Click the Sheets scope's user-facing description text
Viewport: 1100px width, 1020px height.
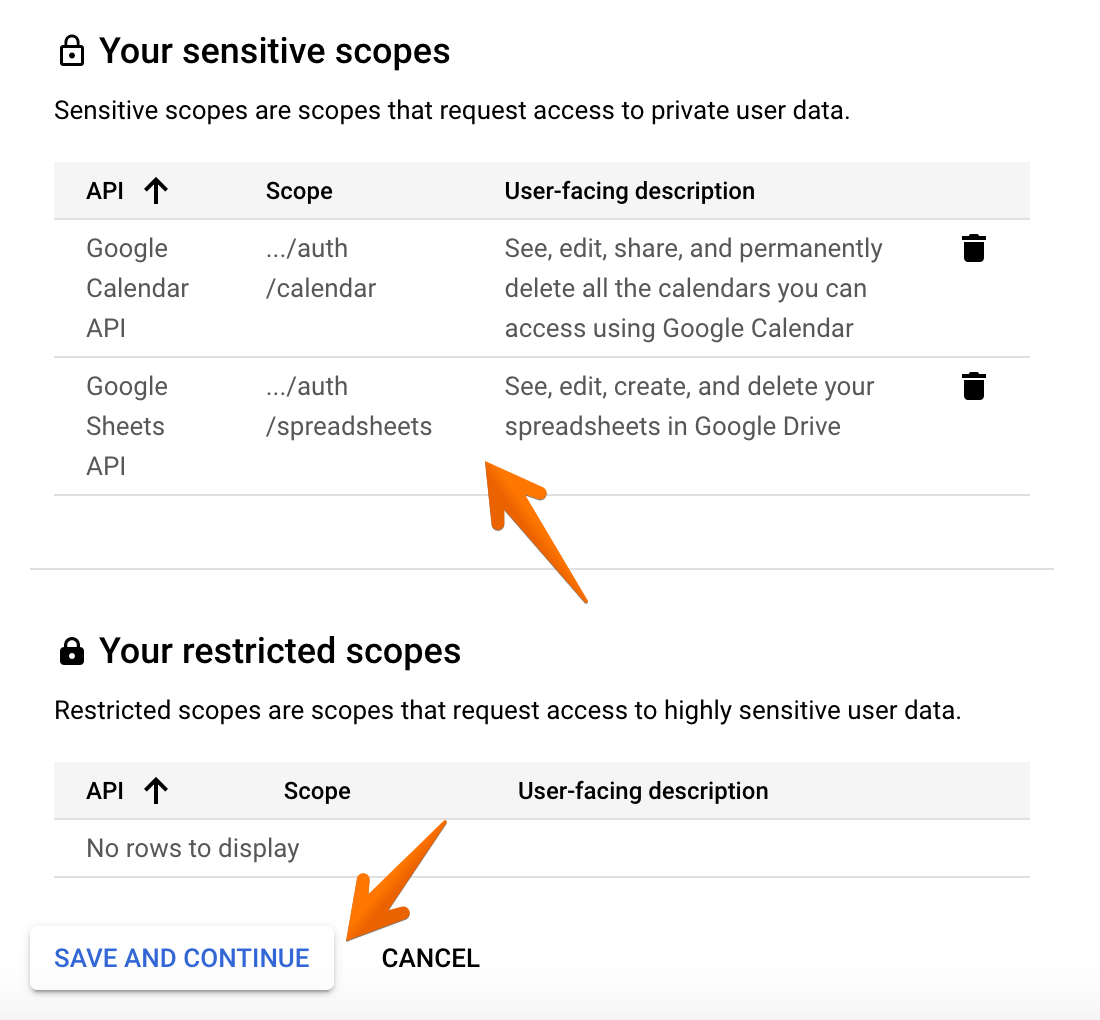click(x=689, y=406)
